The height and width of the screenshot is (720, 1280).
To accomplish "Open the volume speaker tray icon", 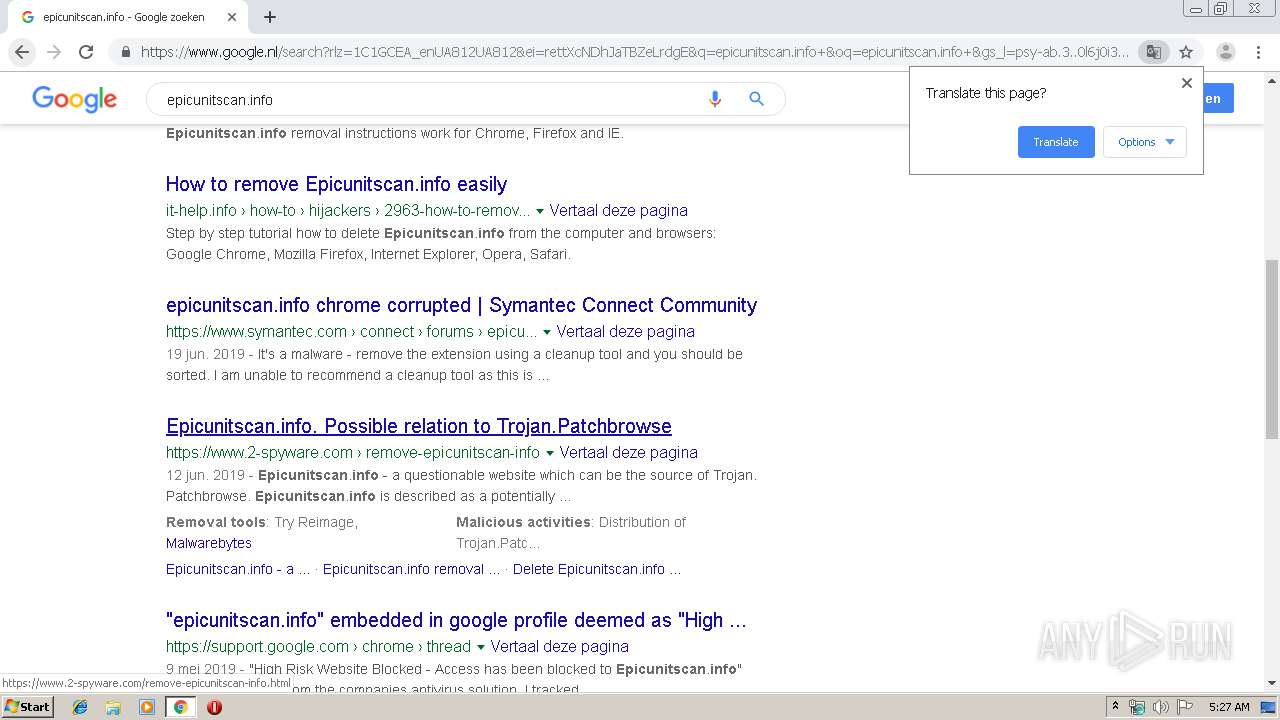I will [x=1160, y=707].
